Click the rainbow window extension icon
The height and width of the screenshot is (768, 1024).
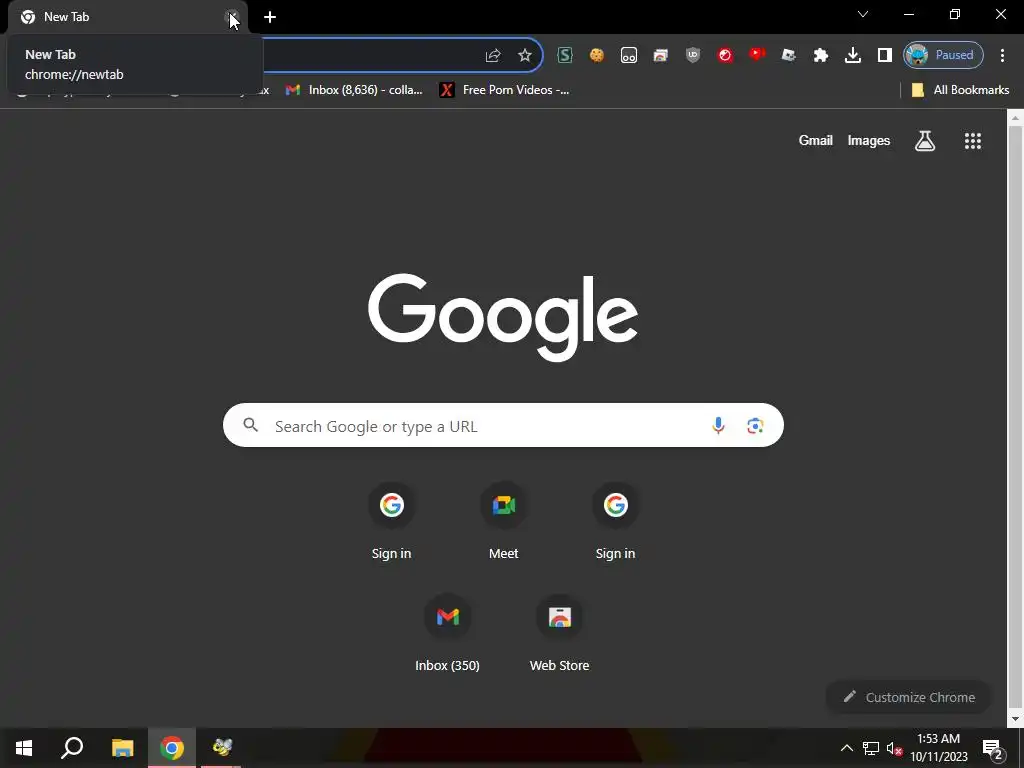660,55
